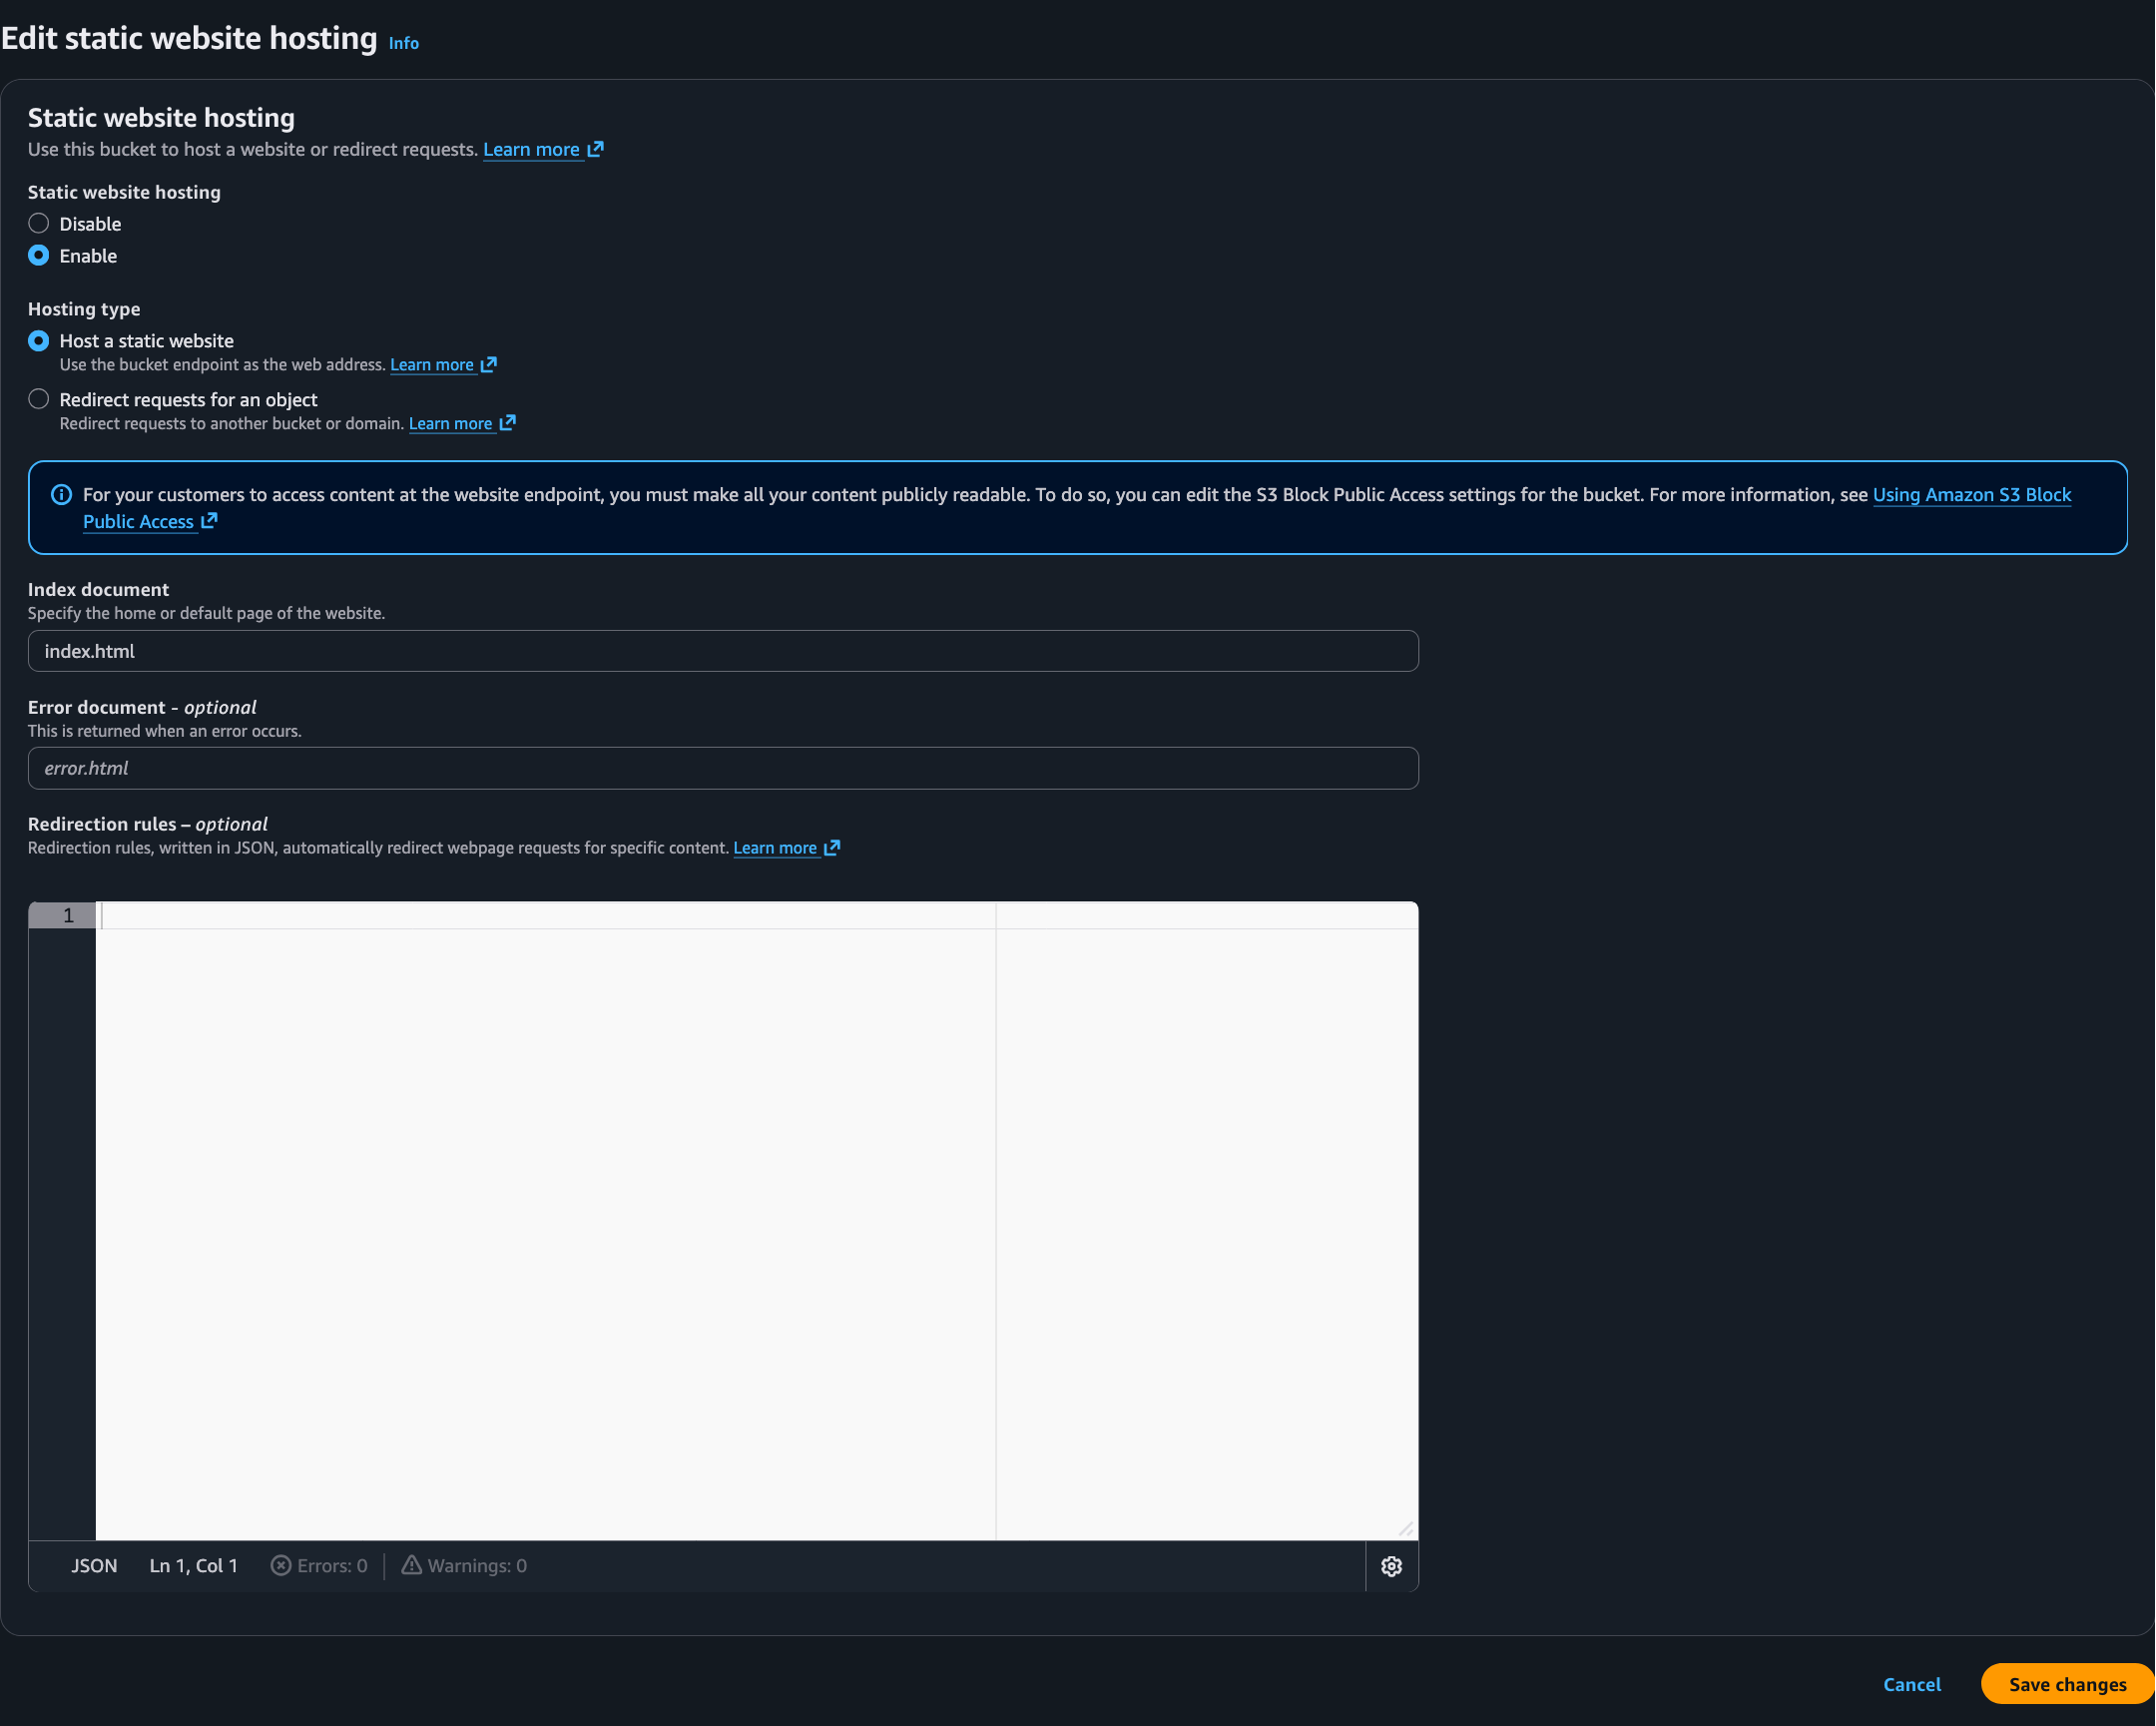Open the code editor settings gear
2156x1726 pixels.
1391,1566
